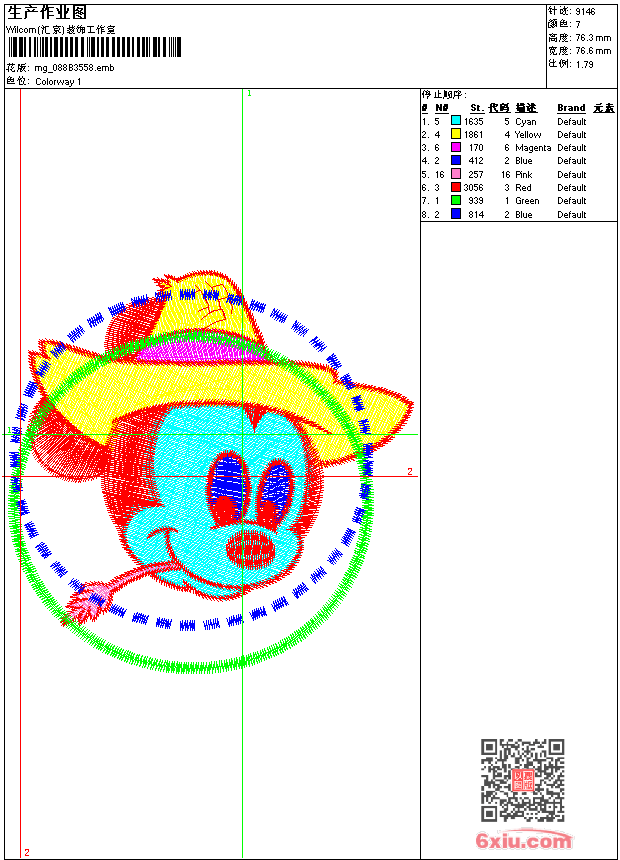This screenshot has width=620, height=860.
Task: Click the Brand column header
Action: pos(571,108)
